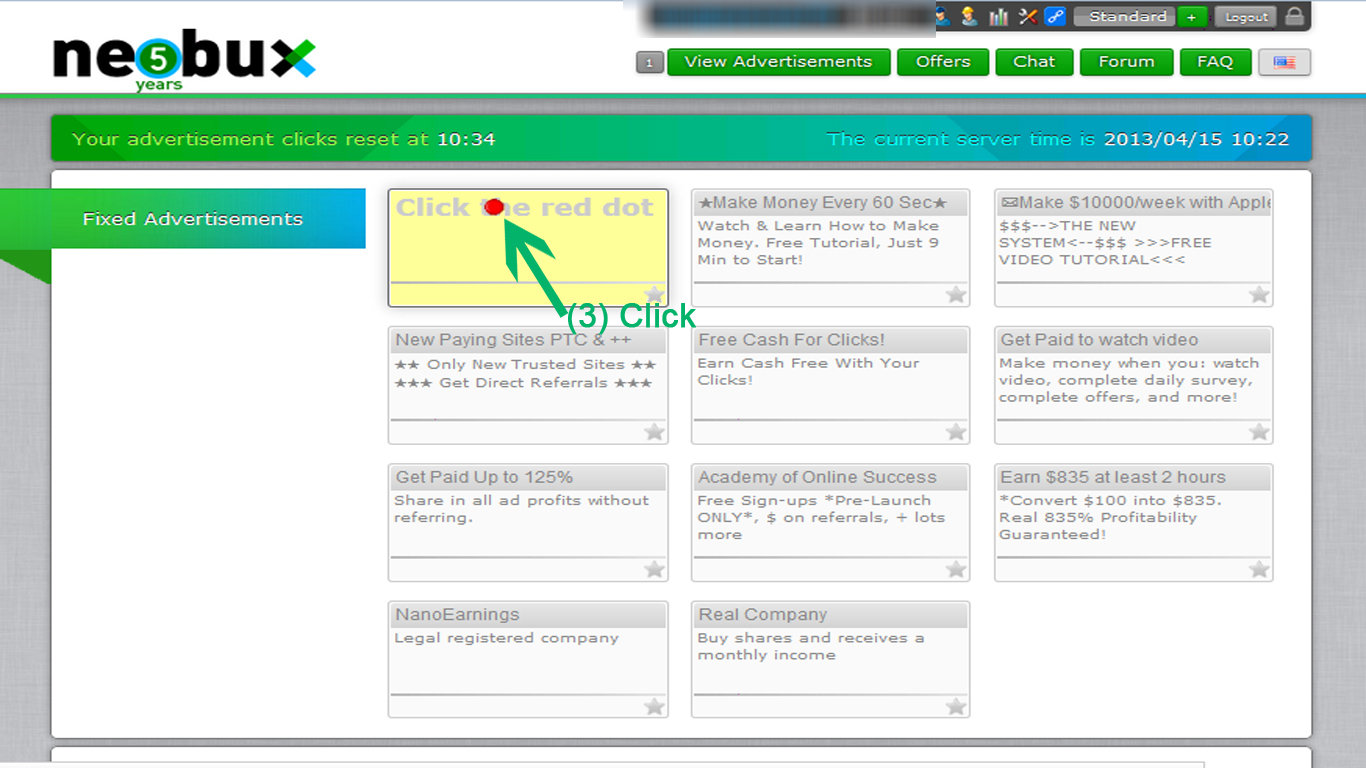Viewport: 1366px width, 768px height.
Task: Star the 'Get Paid Up to 125%' ad
Action: [x=654, y=568]
